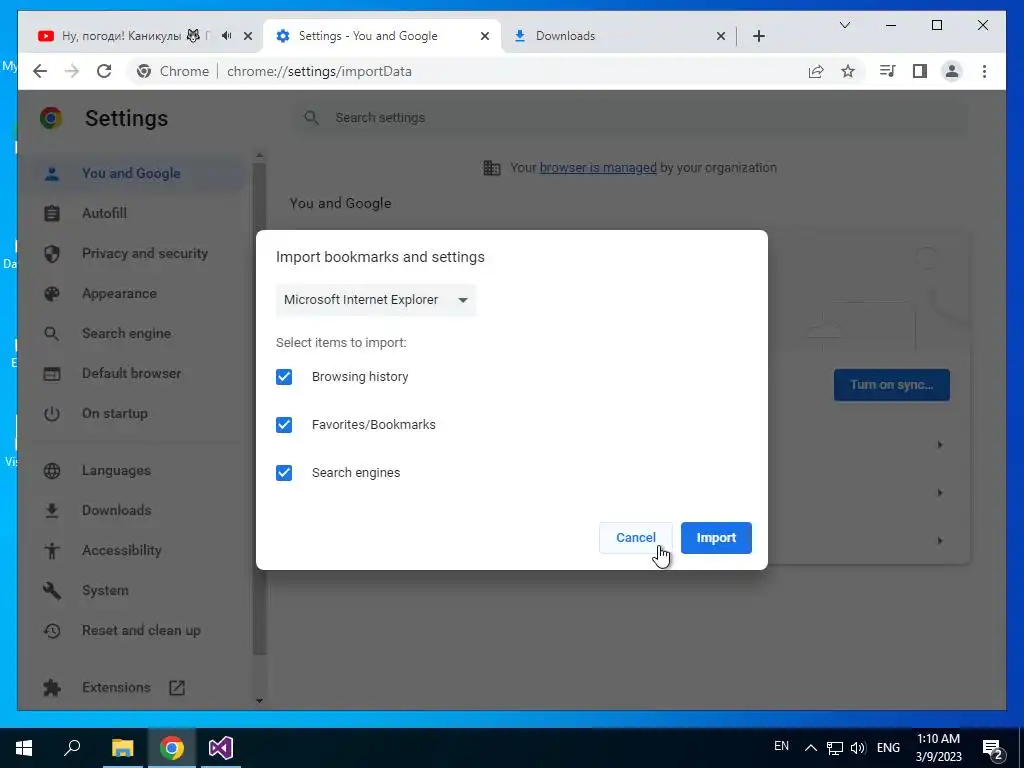Close the Downloads tab

pyautogui.click(x=720, y=36)
